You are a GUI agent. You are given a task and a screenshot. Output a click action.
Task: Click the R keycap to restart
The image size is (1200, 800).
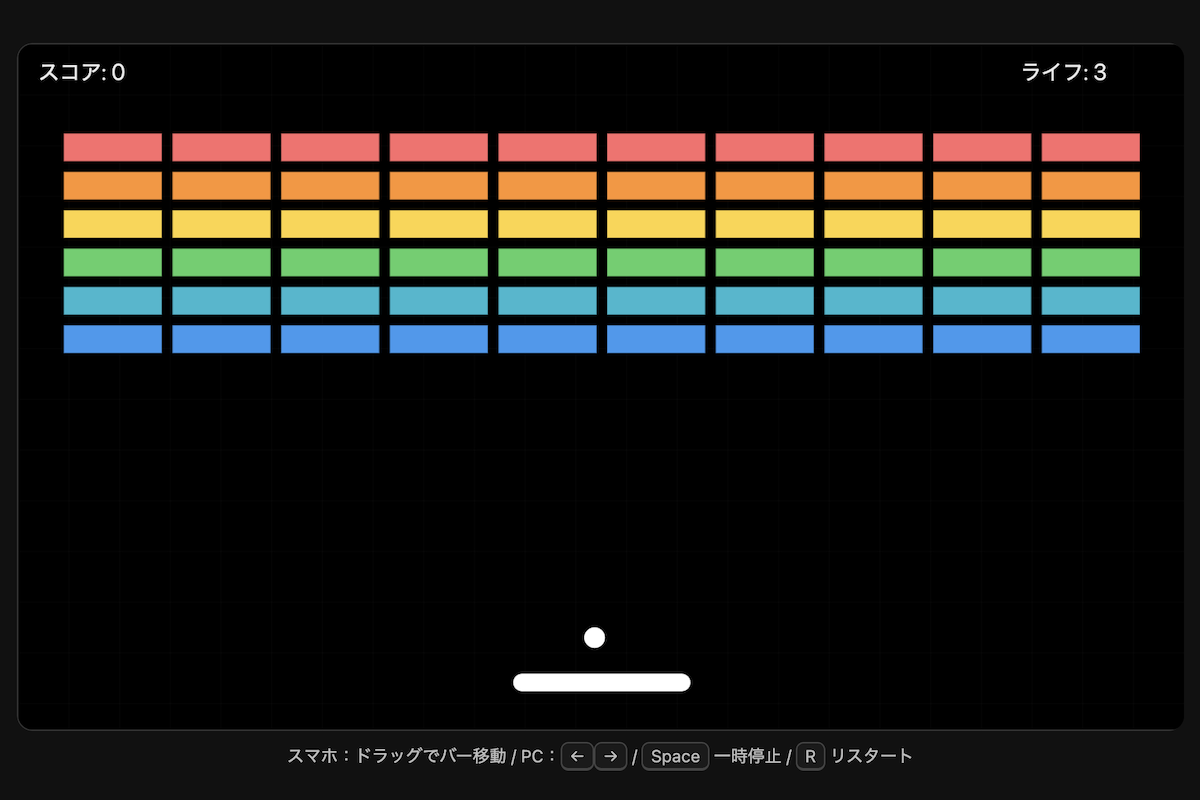pyautogui.click(x=808, y=756)
